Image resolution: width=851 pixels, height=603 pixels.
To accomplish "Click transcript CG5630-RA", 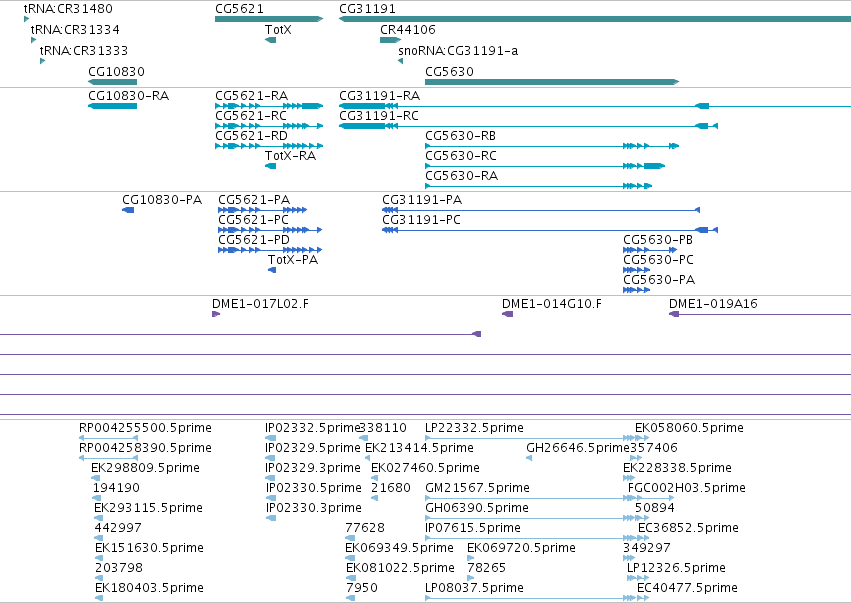I will (538, 186).
